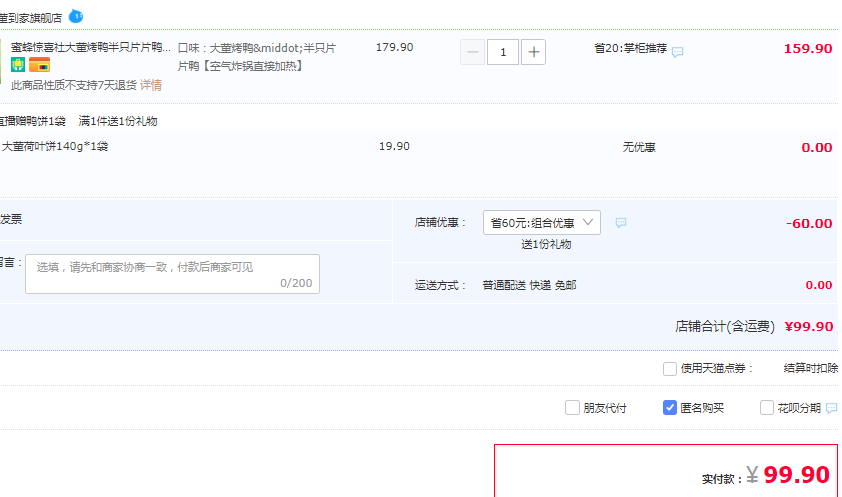Click the 省20:掌柜推荐 discount text
The height and width of the screenshot is (497, 842).
click(630, 48)
